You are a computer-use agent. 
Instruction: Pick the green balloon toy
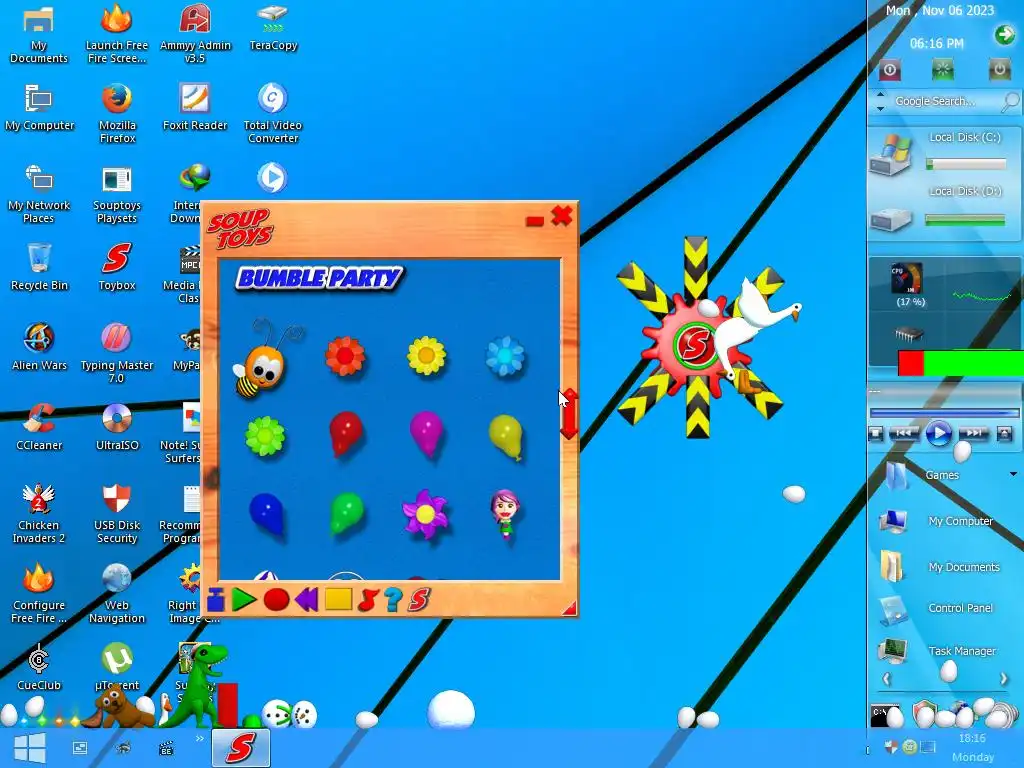pos(346,515)
